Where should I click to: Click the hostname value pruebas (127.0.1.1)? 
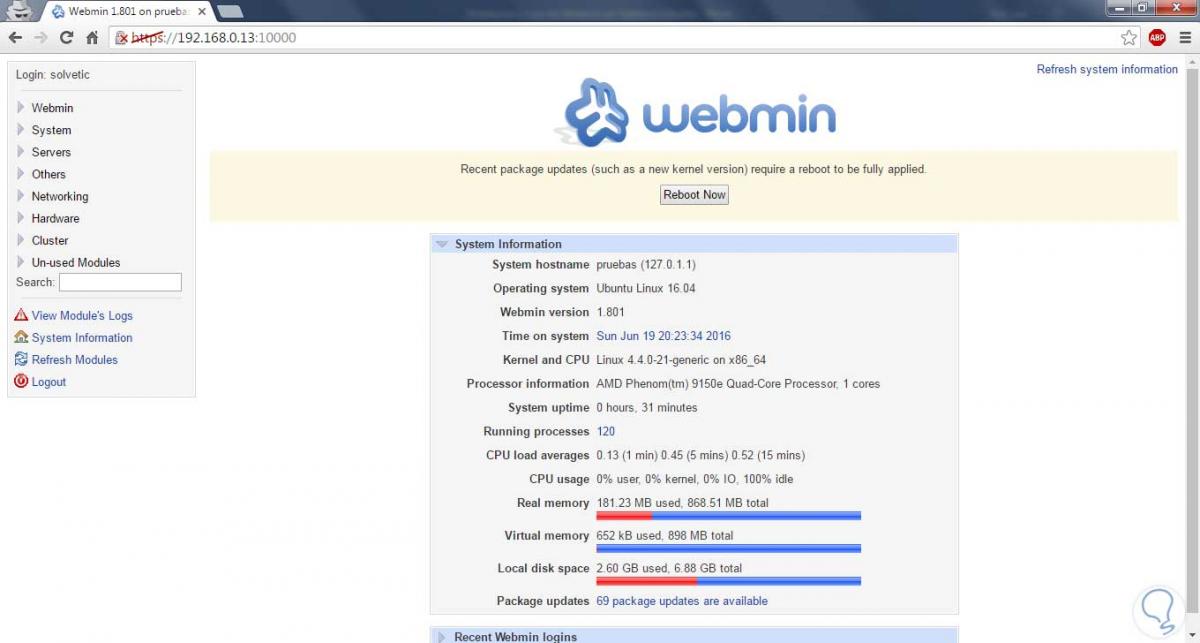[x=646, y=264]
